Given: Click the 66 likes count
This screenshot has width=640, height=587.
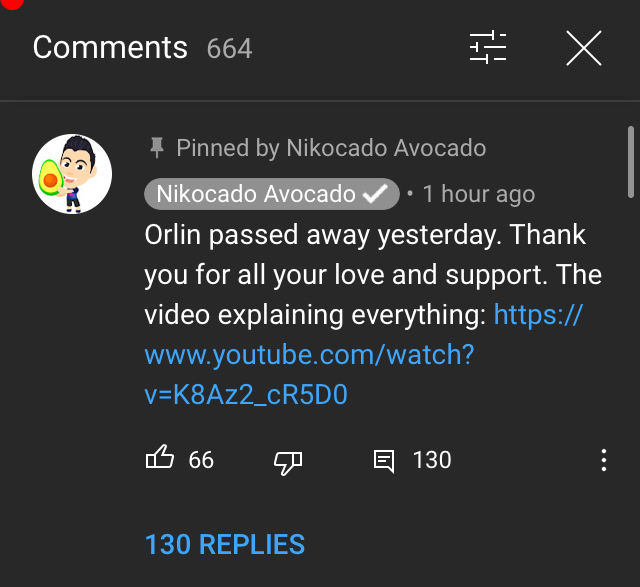Looking at the screenshot, I should click(201, 460).
